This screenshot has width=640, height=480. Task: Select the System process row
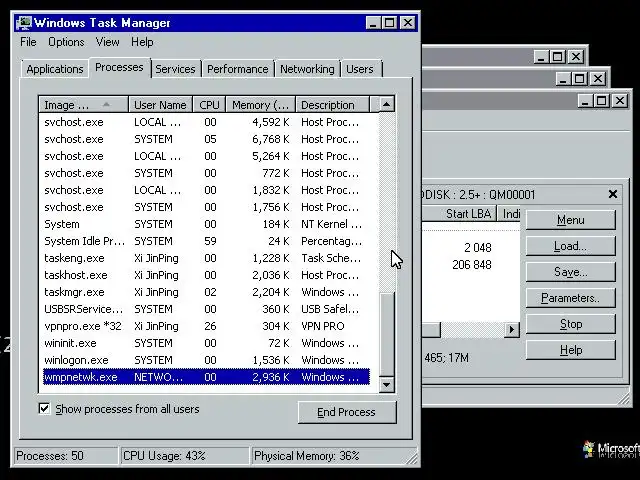click(206, 224)
